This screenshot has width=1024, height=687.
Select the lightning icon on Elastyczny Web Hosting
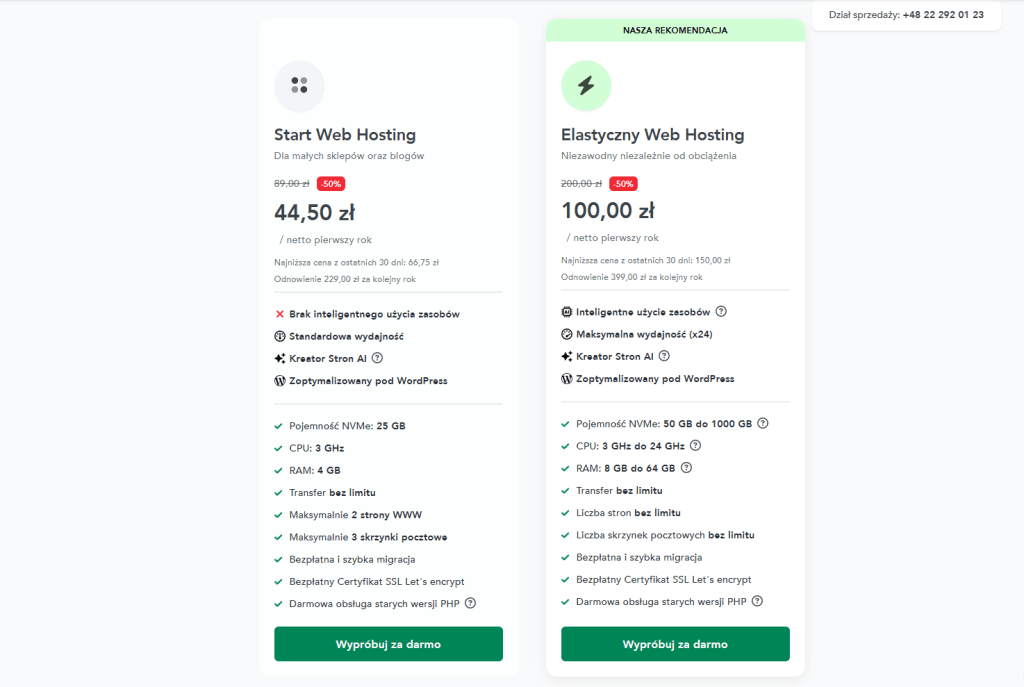point(586,86)
